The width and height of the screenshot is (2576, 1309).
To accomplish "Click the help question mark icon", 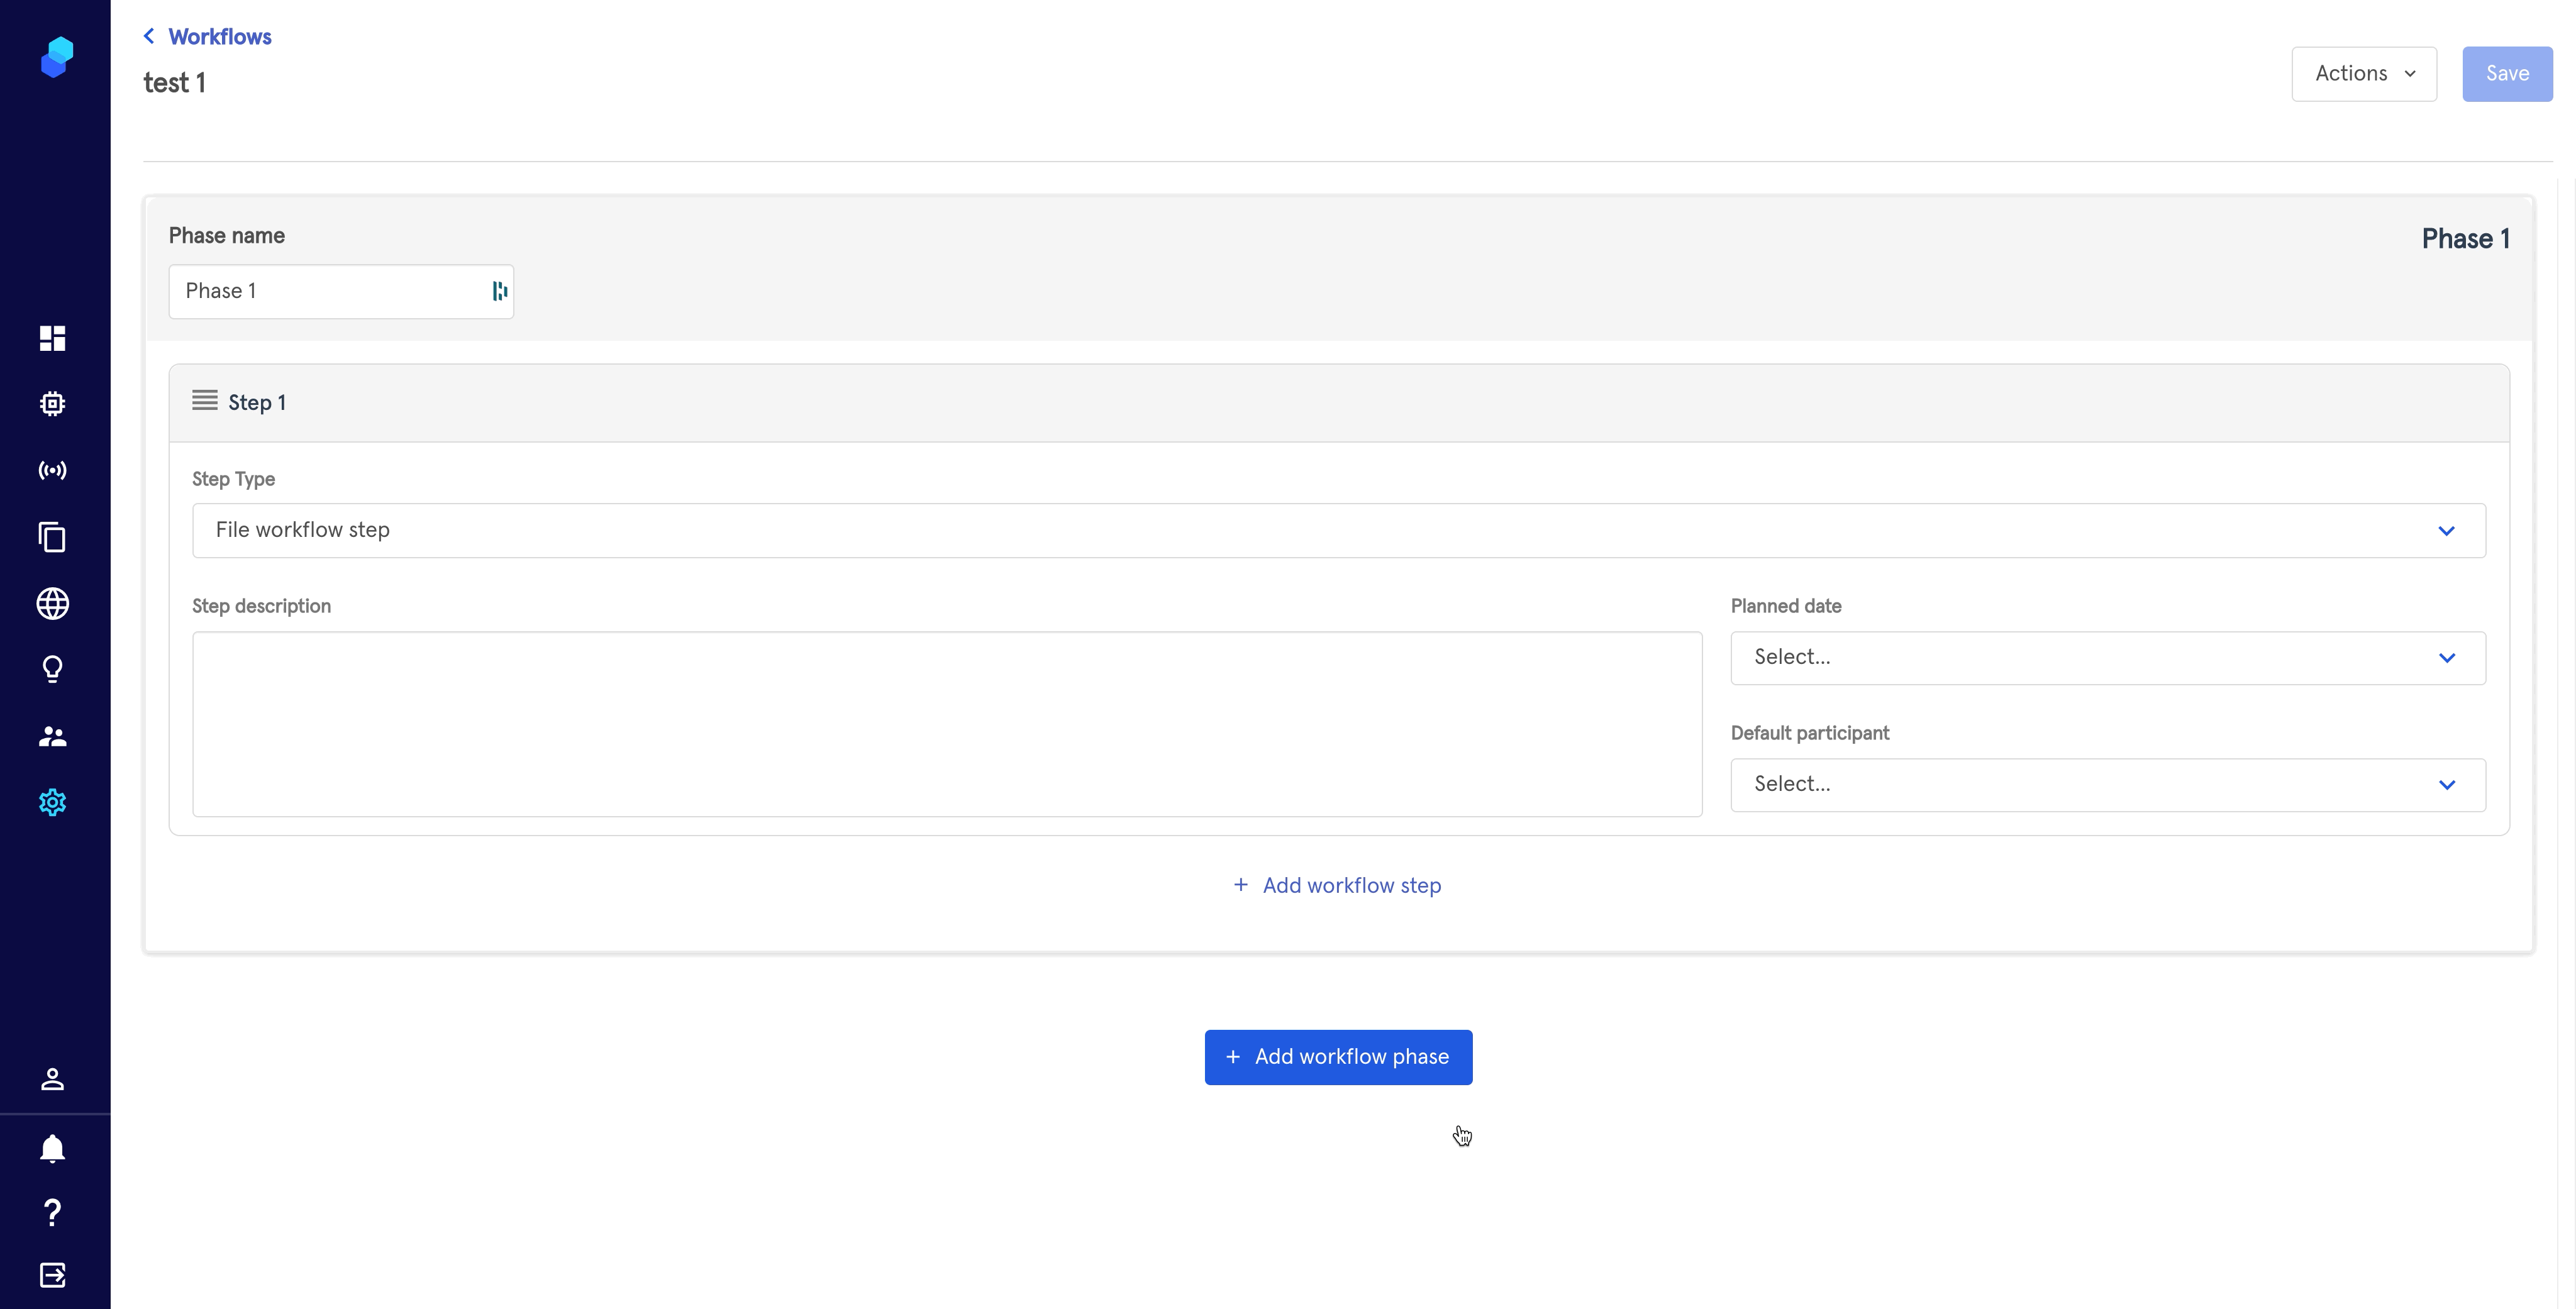I will point(52,1212).
